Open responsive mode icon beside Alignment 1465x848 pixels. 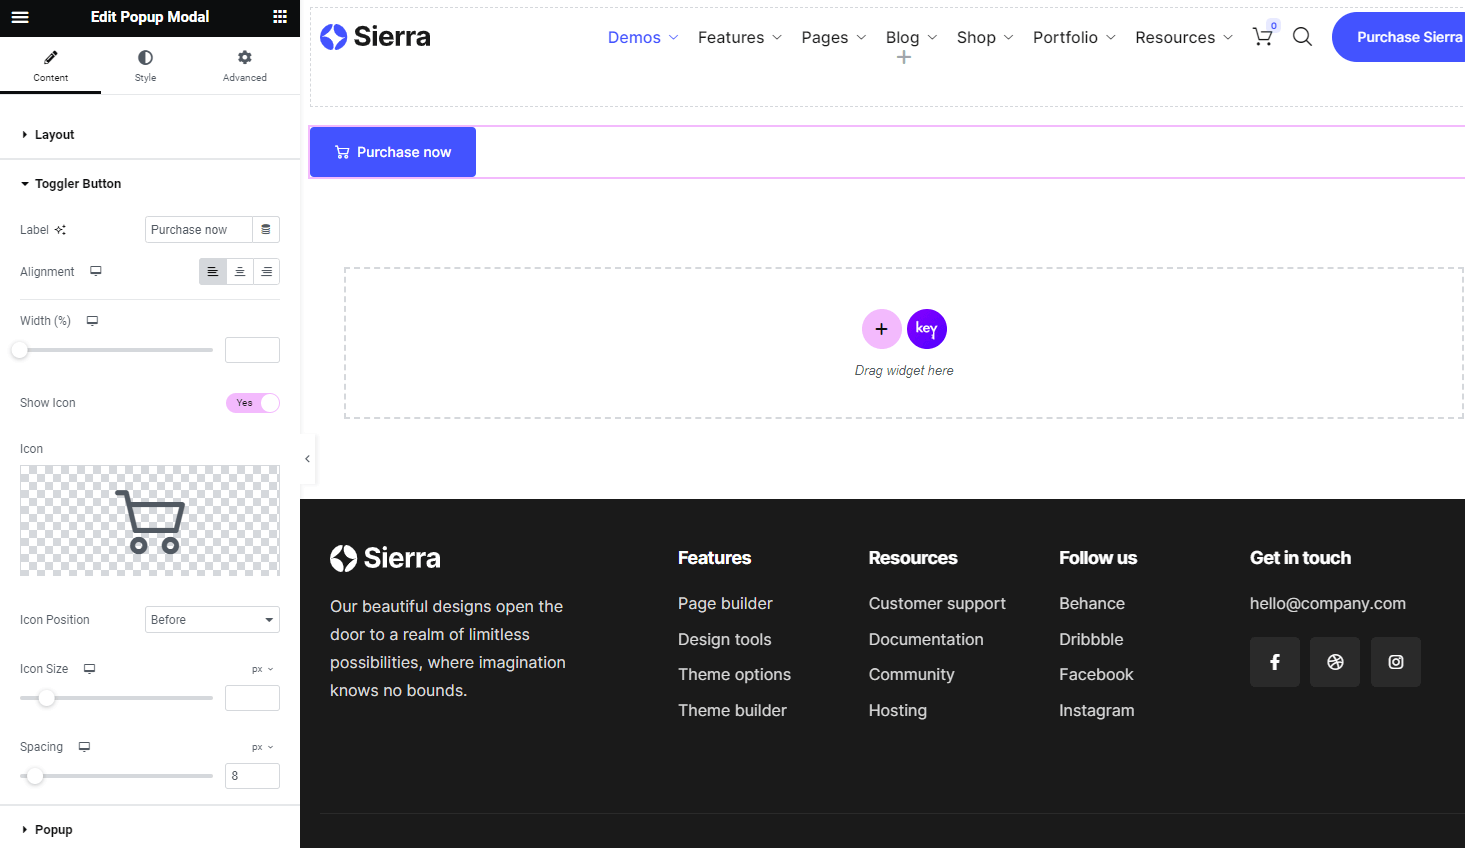click(96, 271)
